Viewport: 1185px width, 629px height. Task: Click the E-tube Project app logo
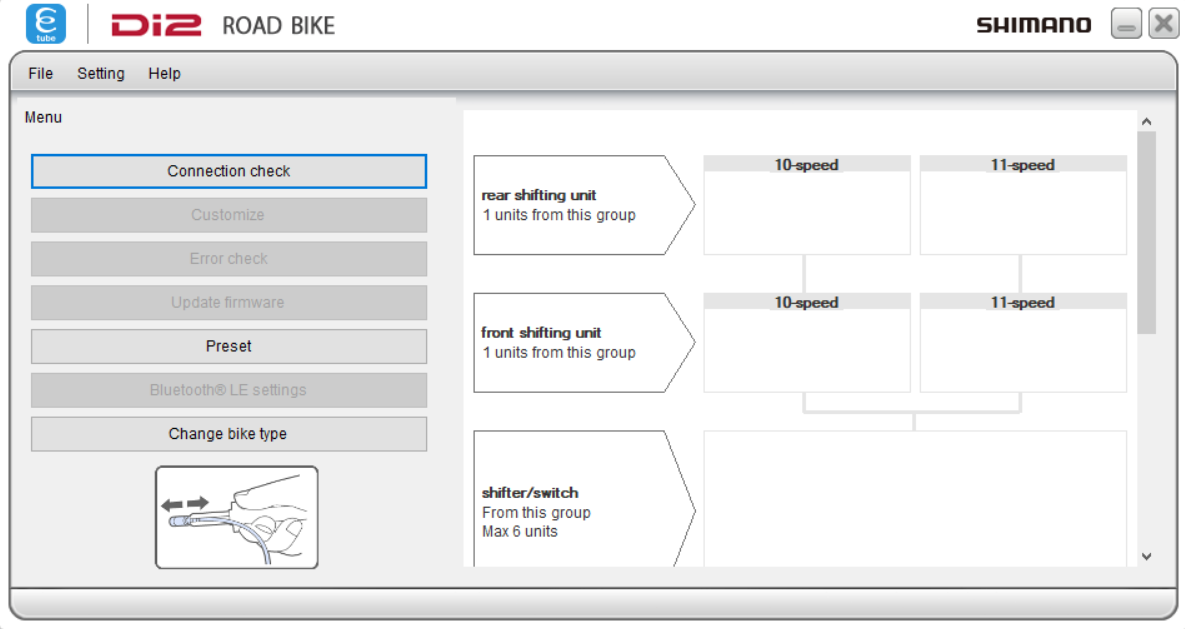point(44,23)
